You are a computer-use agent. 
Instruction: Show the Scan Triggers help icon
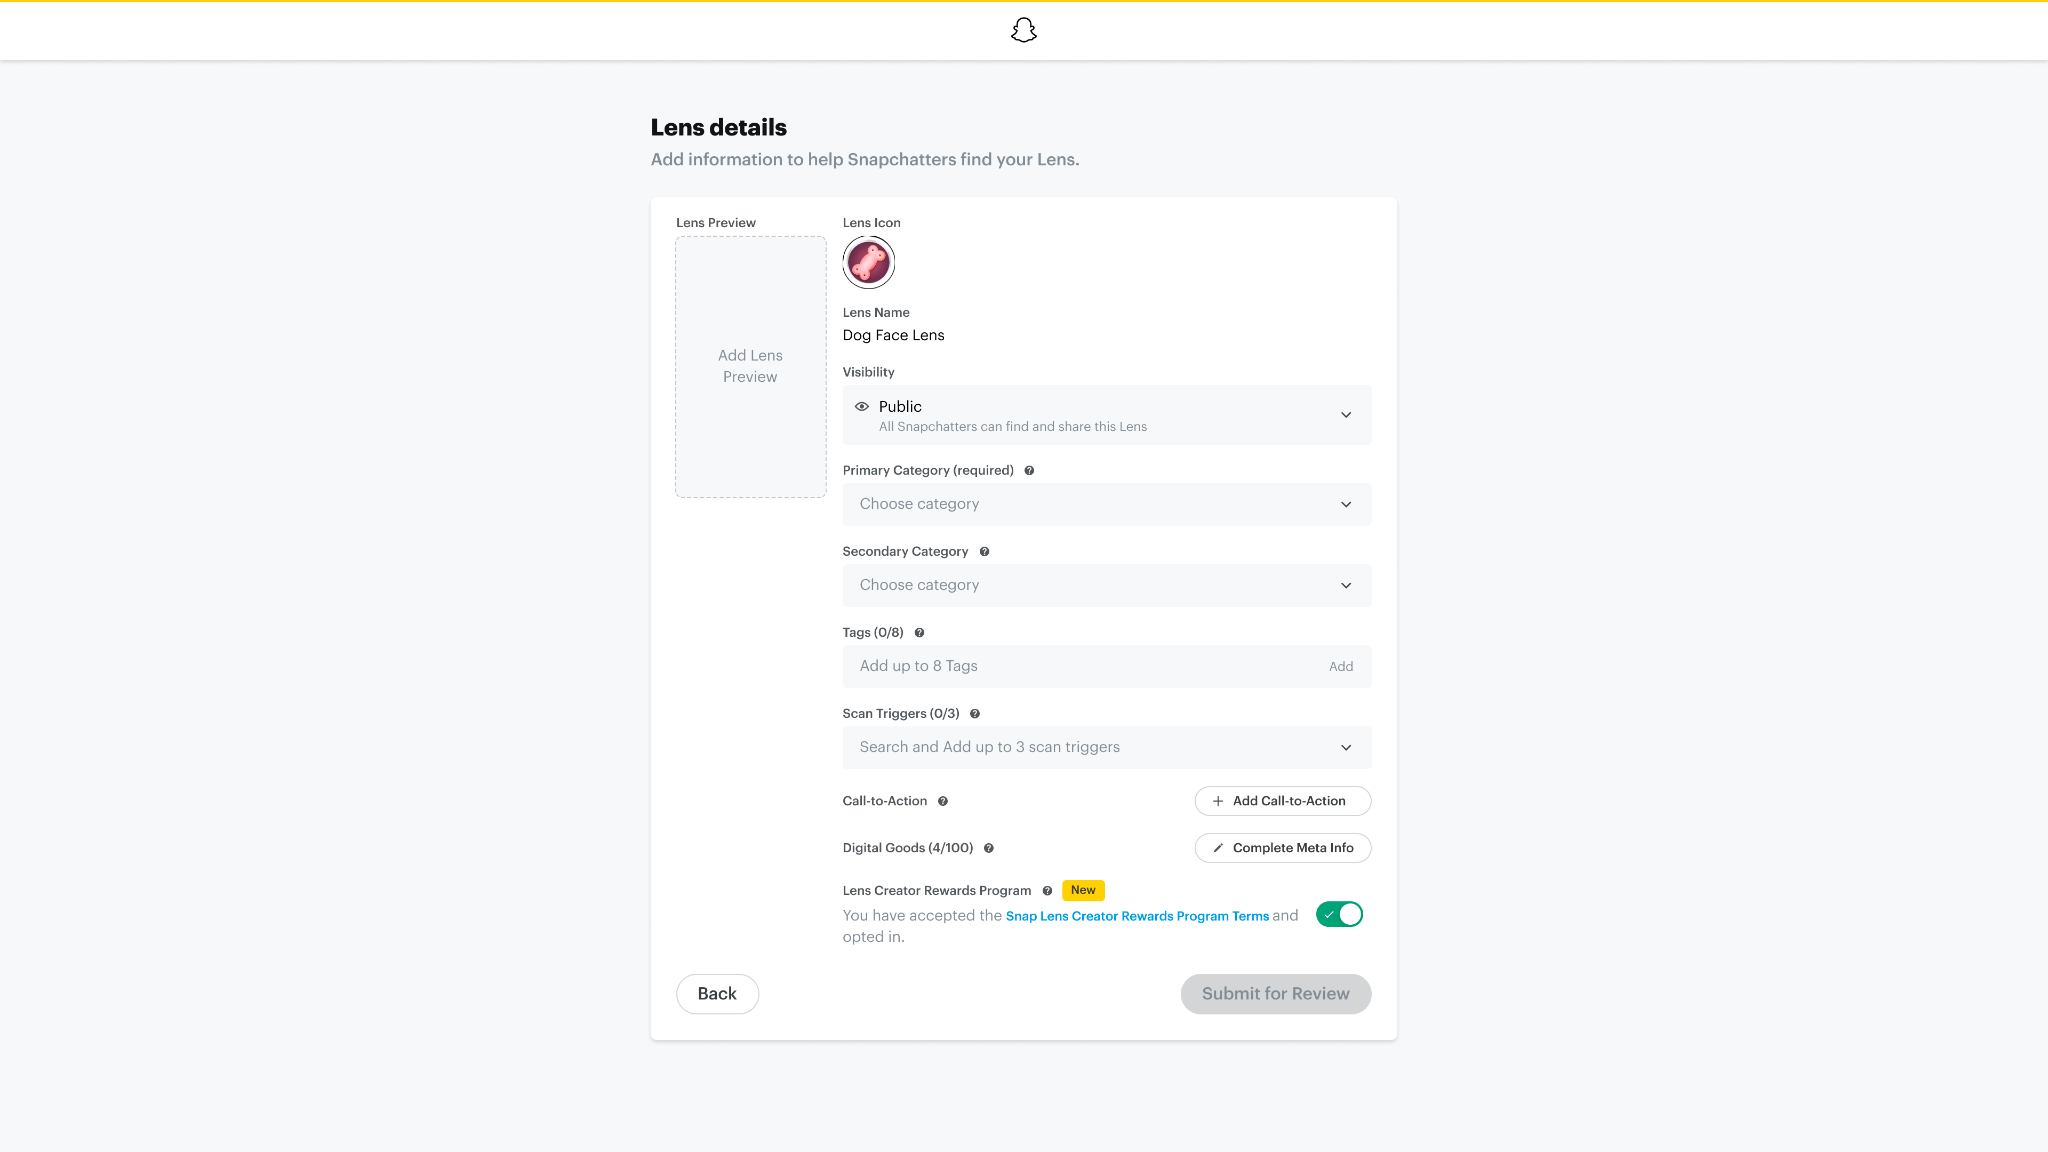pos(975,714)
